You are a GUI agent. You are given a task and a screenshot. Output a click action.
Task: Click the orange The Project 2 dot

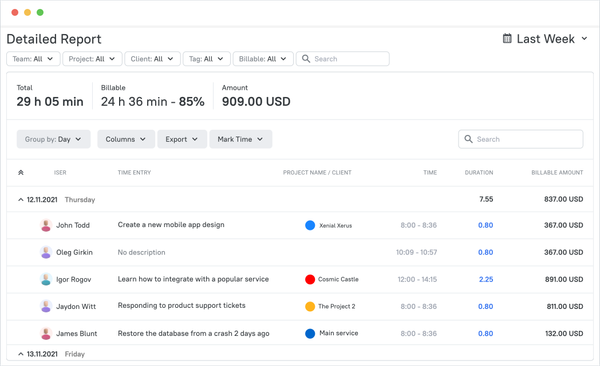pyautogui.click(x=310, y=306)
